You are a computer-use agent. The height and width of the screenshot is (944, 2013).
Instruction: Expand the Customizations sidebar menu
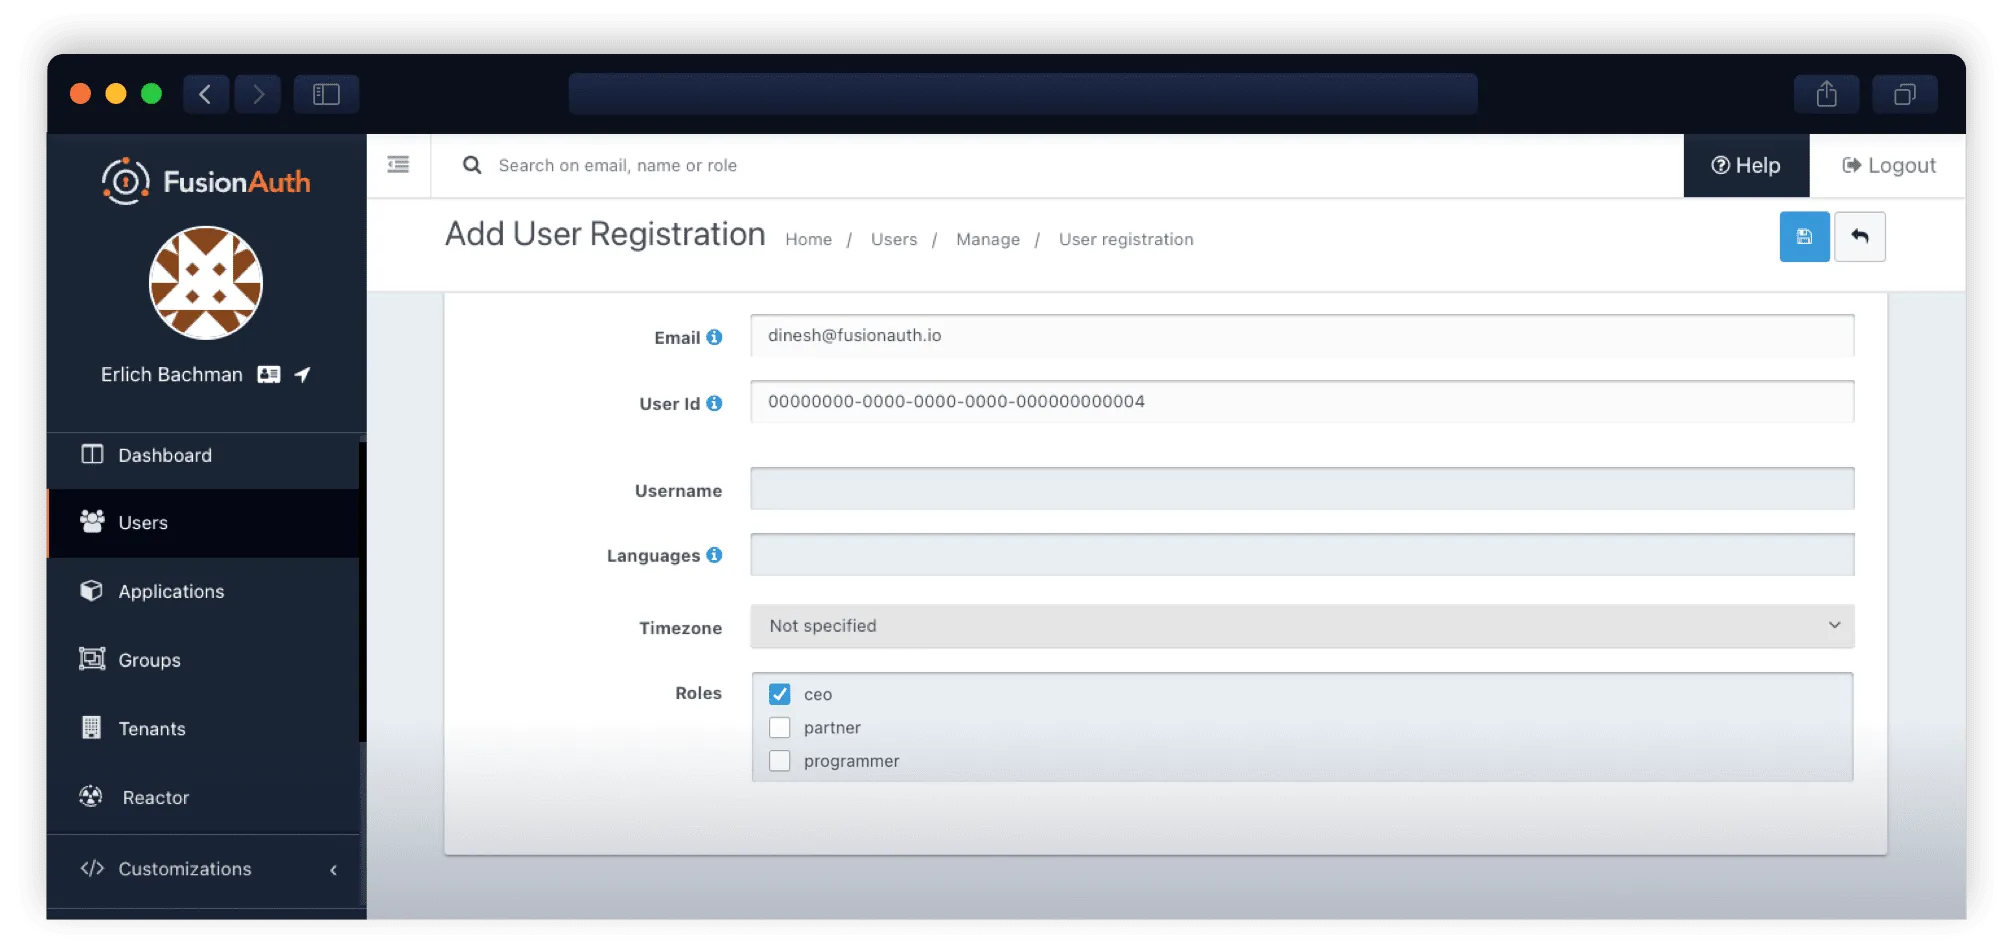point(203,869)
